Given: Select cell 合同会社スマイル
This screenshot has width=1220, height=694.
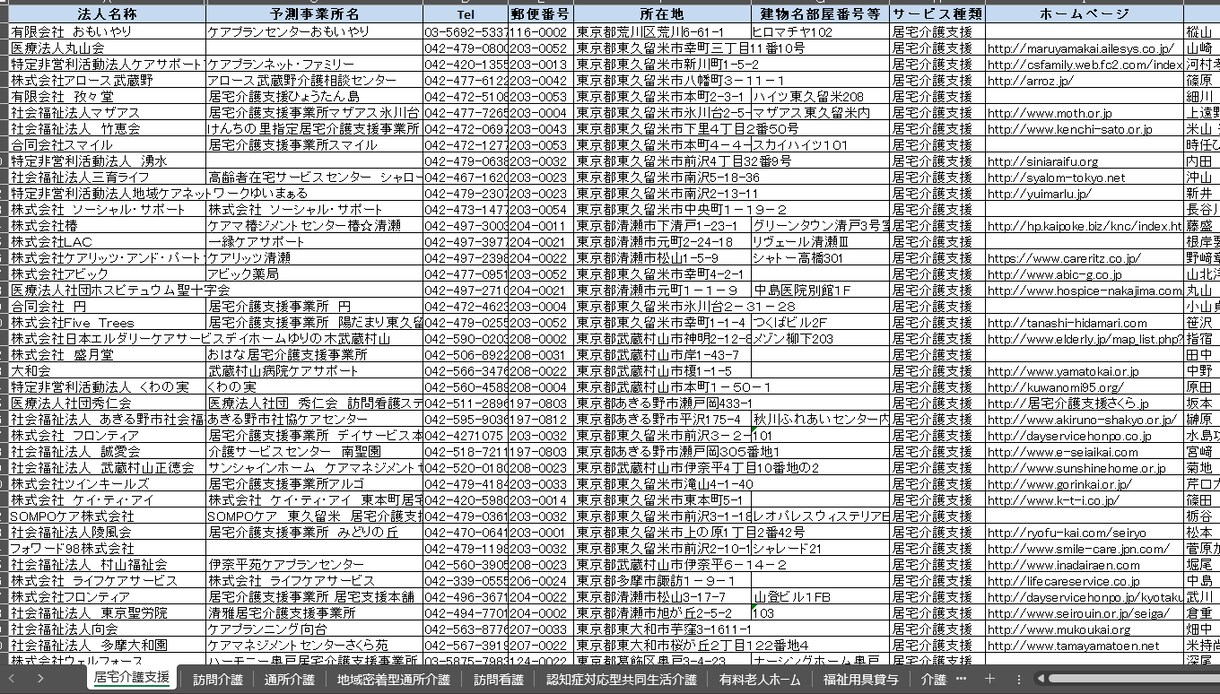Looking at the screenshot, I should [x=108, y=145].
